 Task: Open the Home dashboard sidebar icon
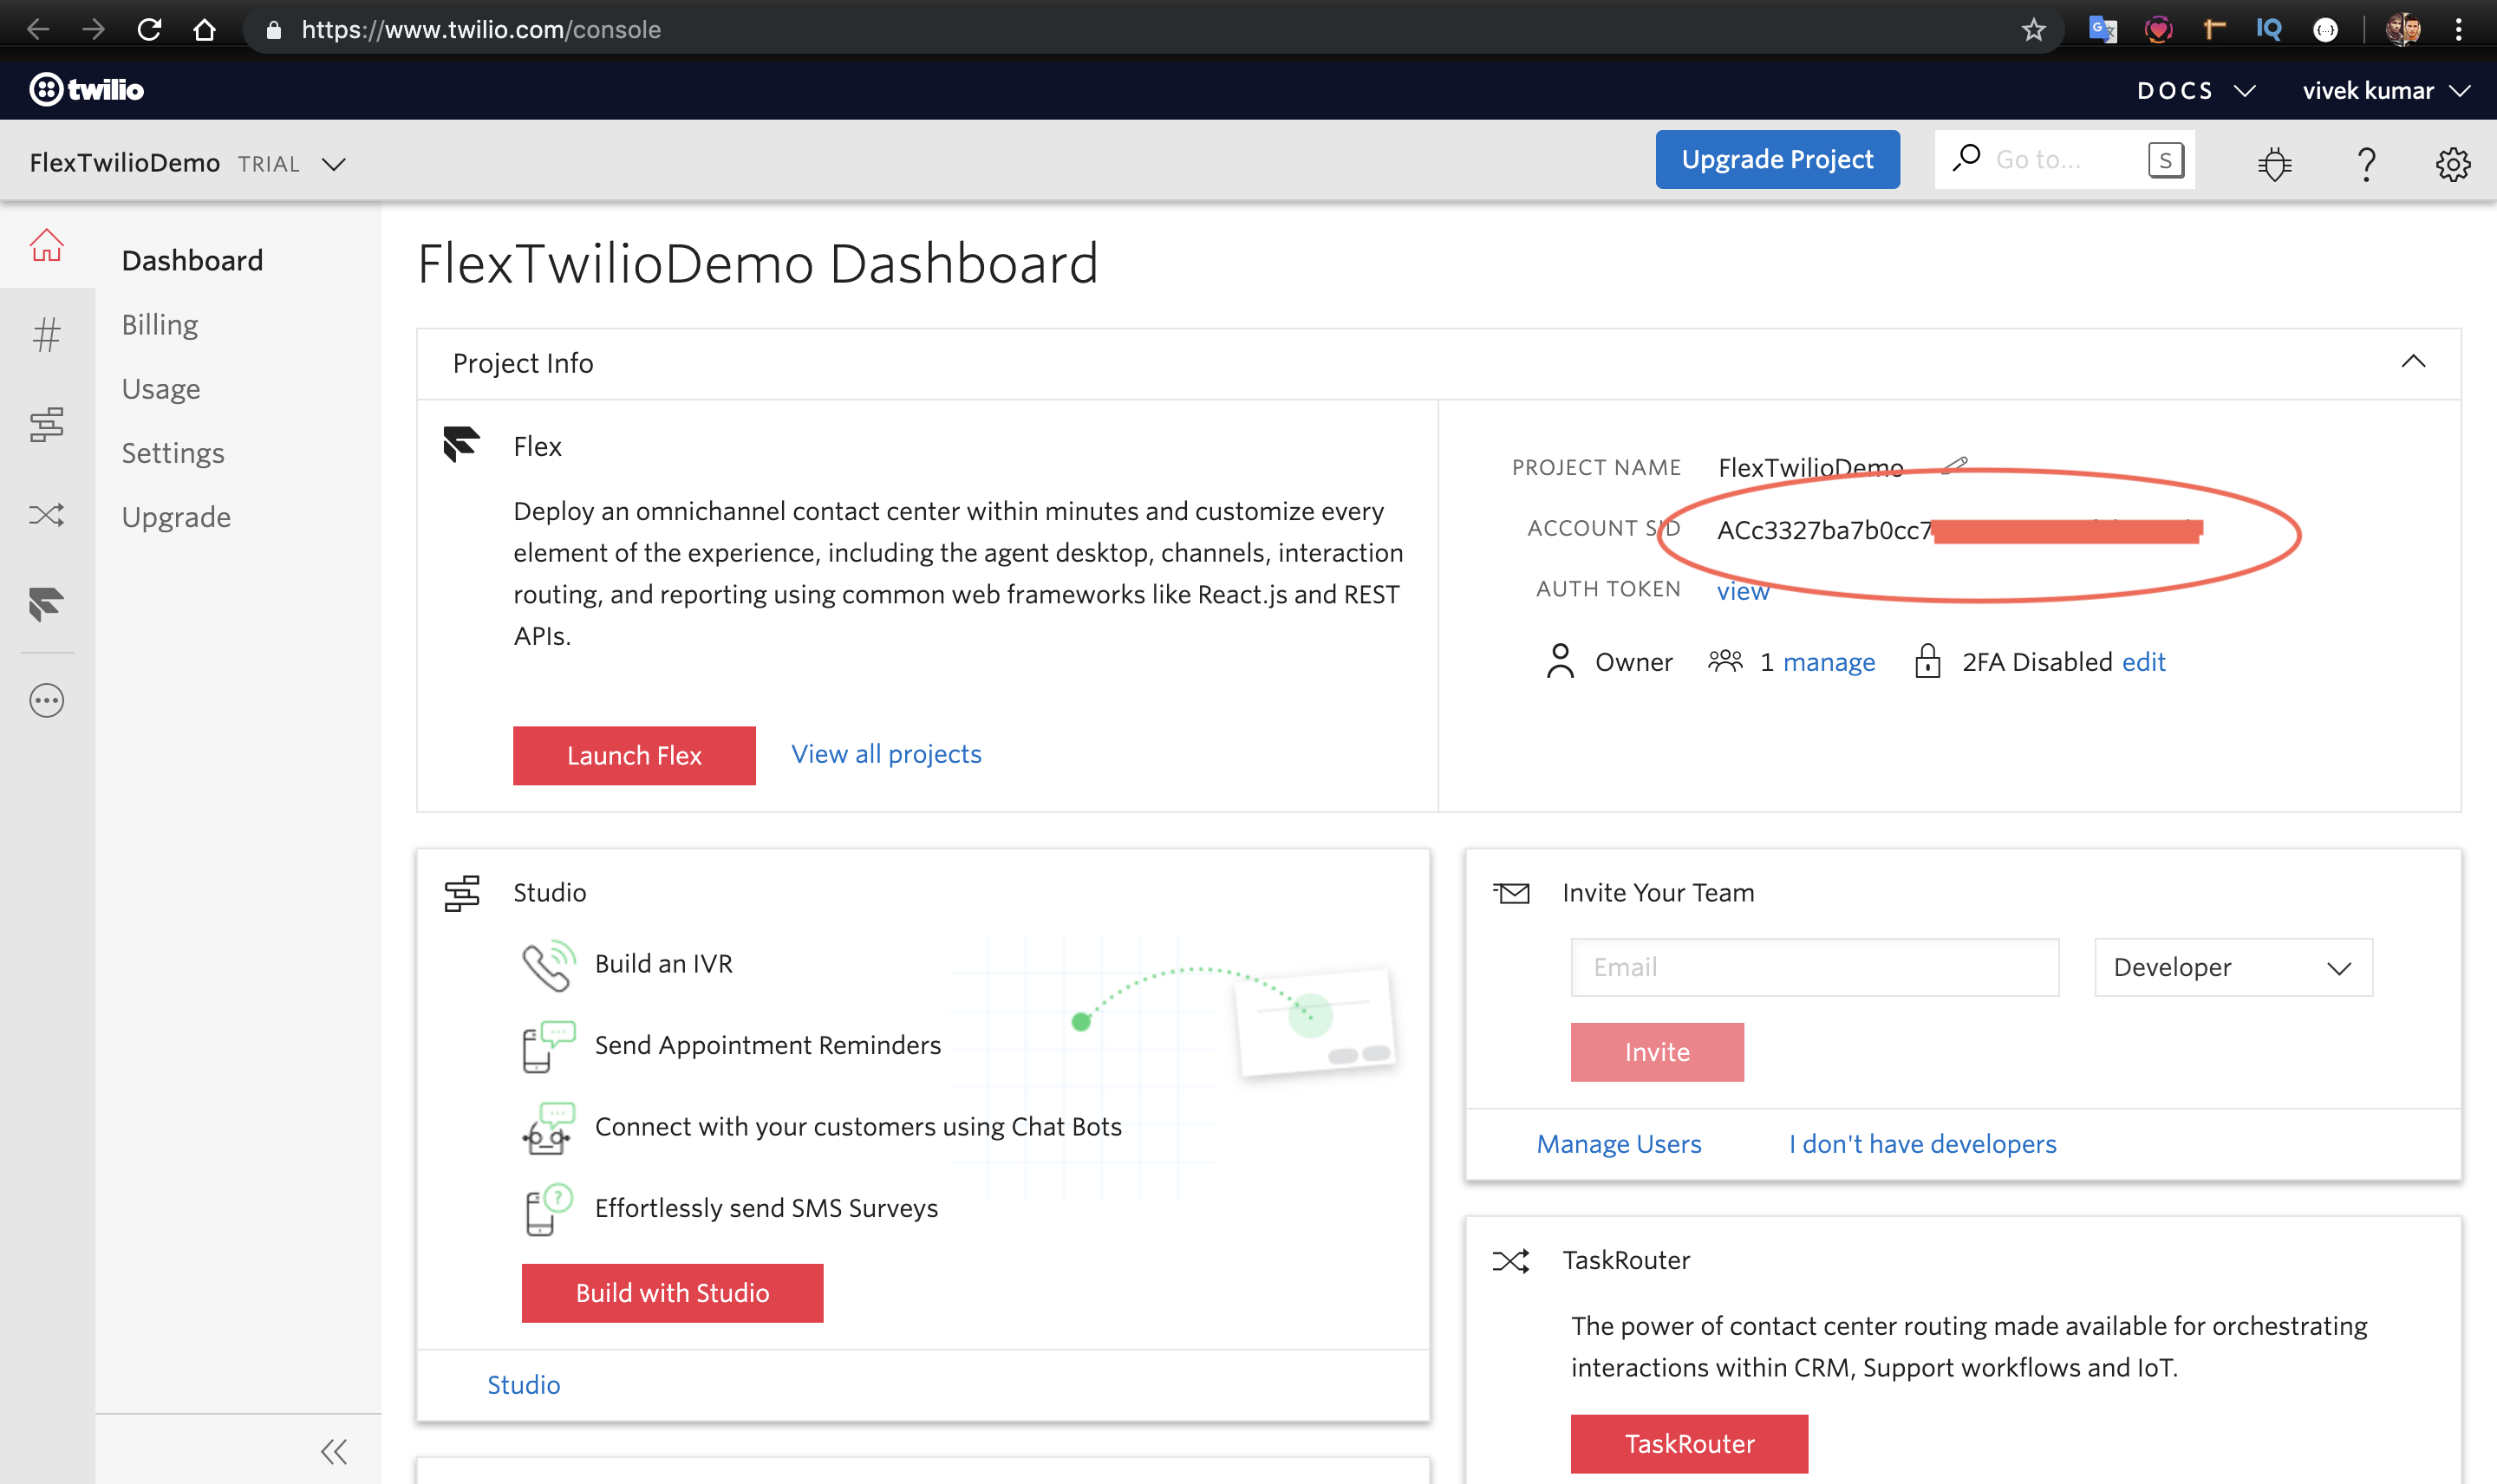pos(46,245)
